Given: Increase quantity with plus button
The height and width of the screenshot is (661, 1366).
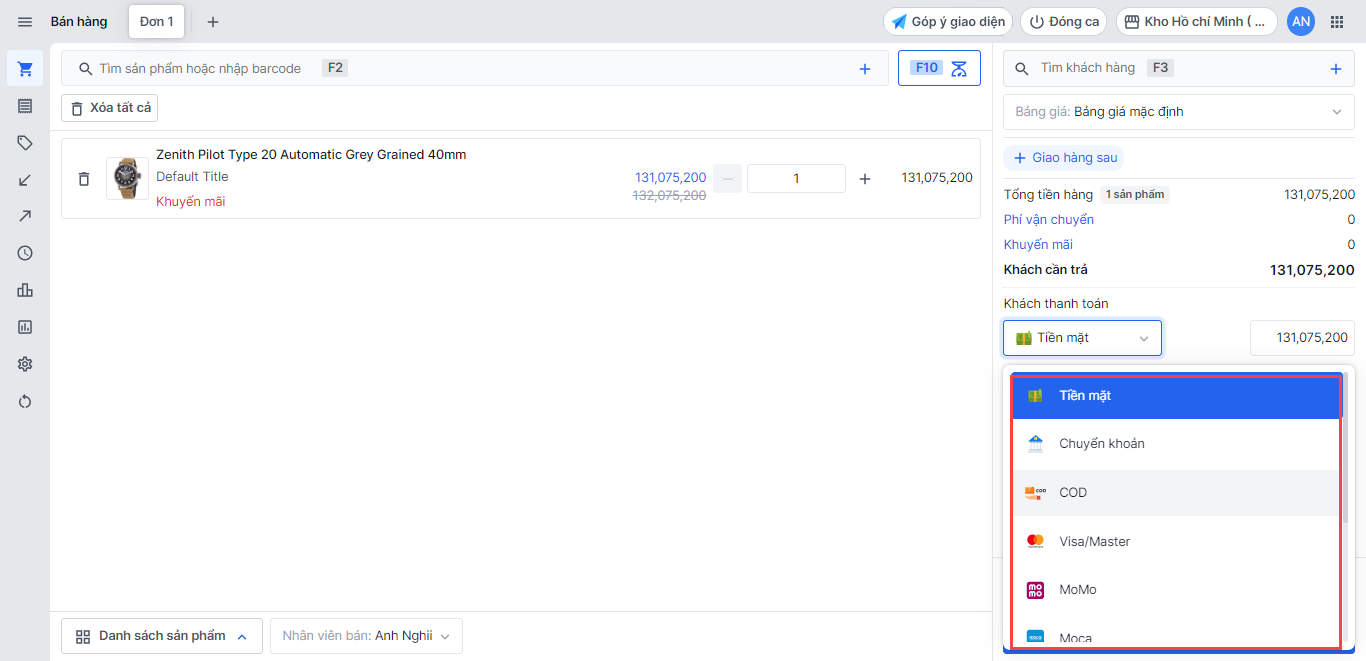Looking at the screenshot, I should point(865,178).
